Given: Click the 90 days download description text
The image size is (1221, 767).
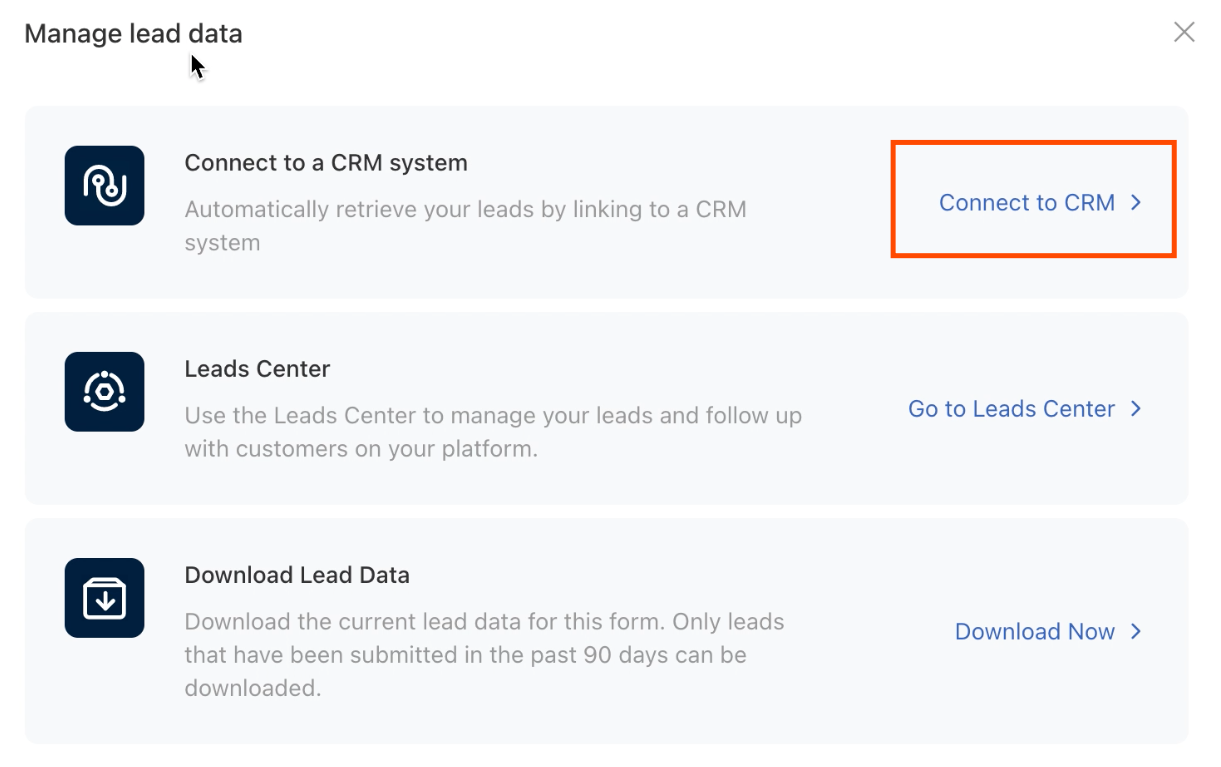Looking at the screenshot, I should click(484, 655).
